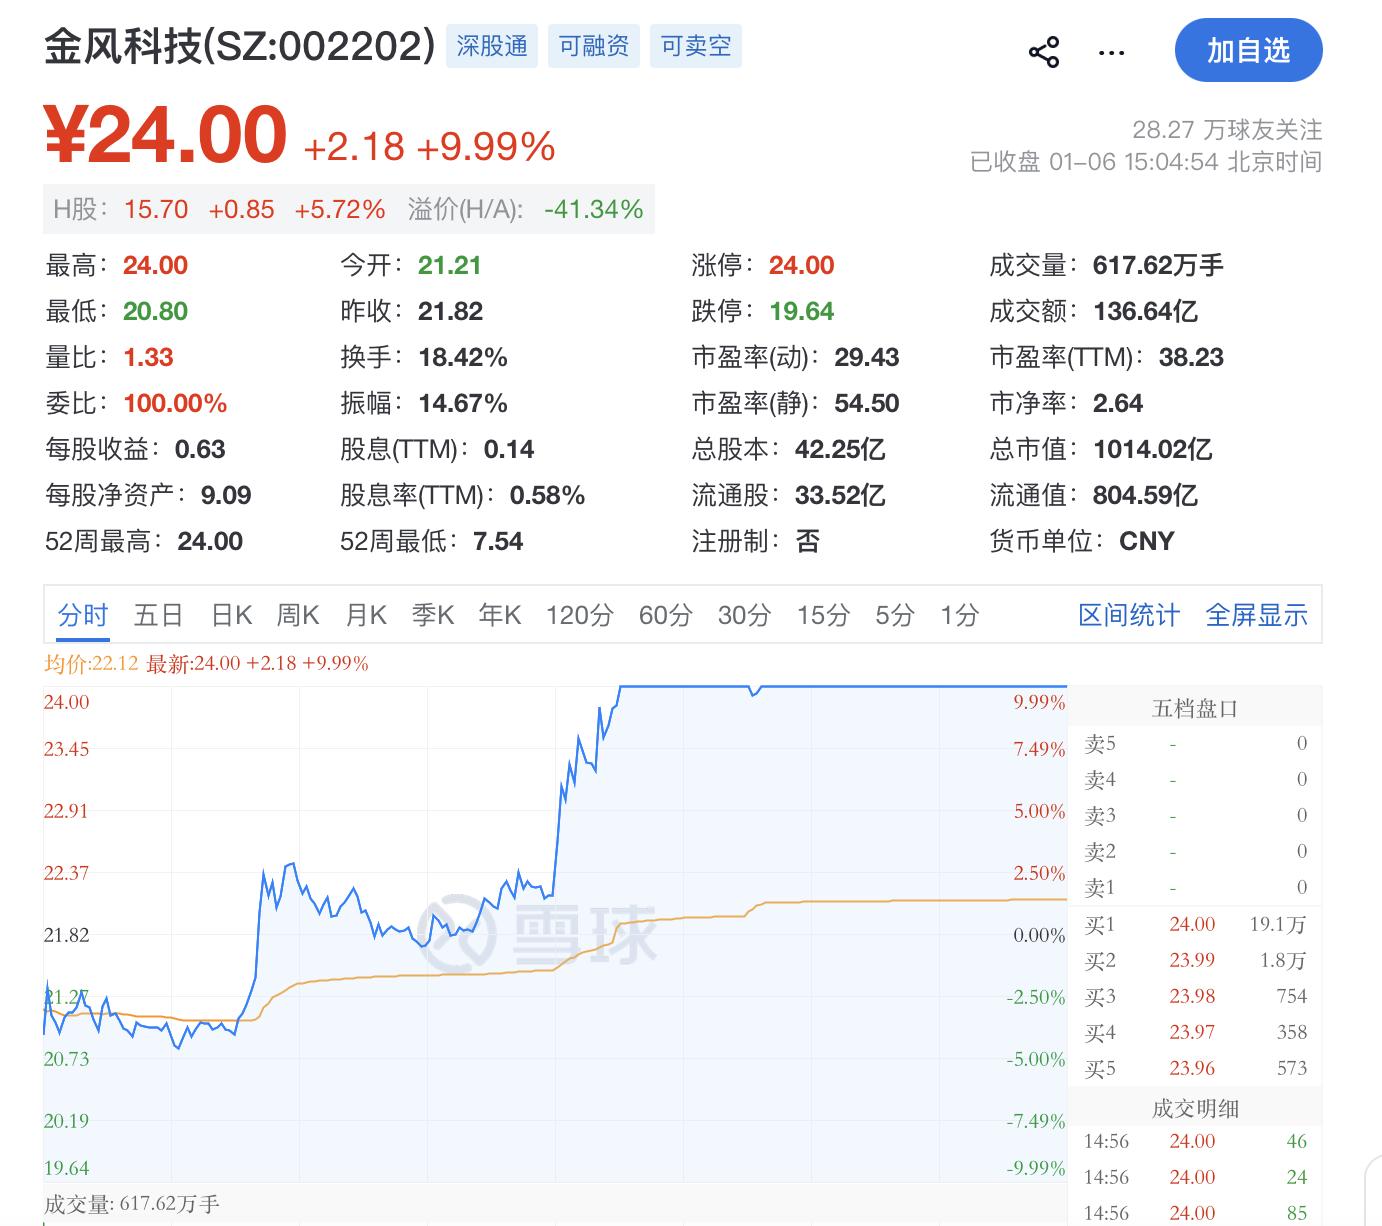
Task: Click the 市盈率(TTM) value 38.23
Action: pos(1191,357)
